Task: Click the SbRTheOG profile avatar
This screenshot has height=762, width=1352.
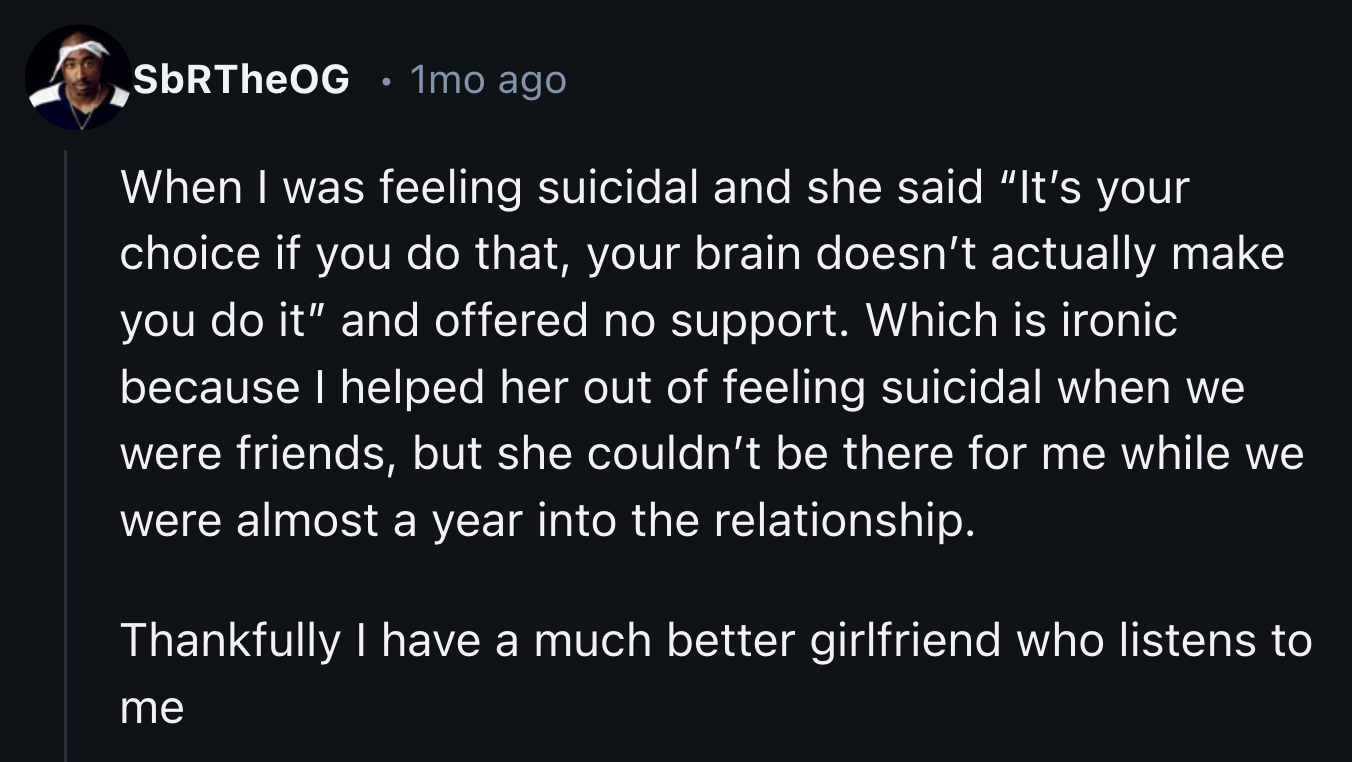Action: click(78, 78)
